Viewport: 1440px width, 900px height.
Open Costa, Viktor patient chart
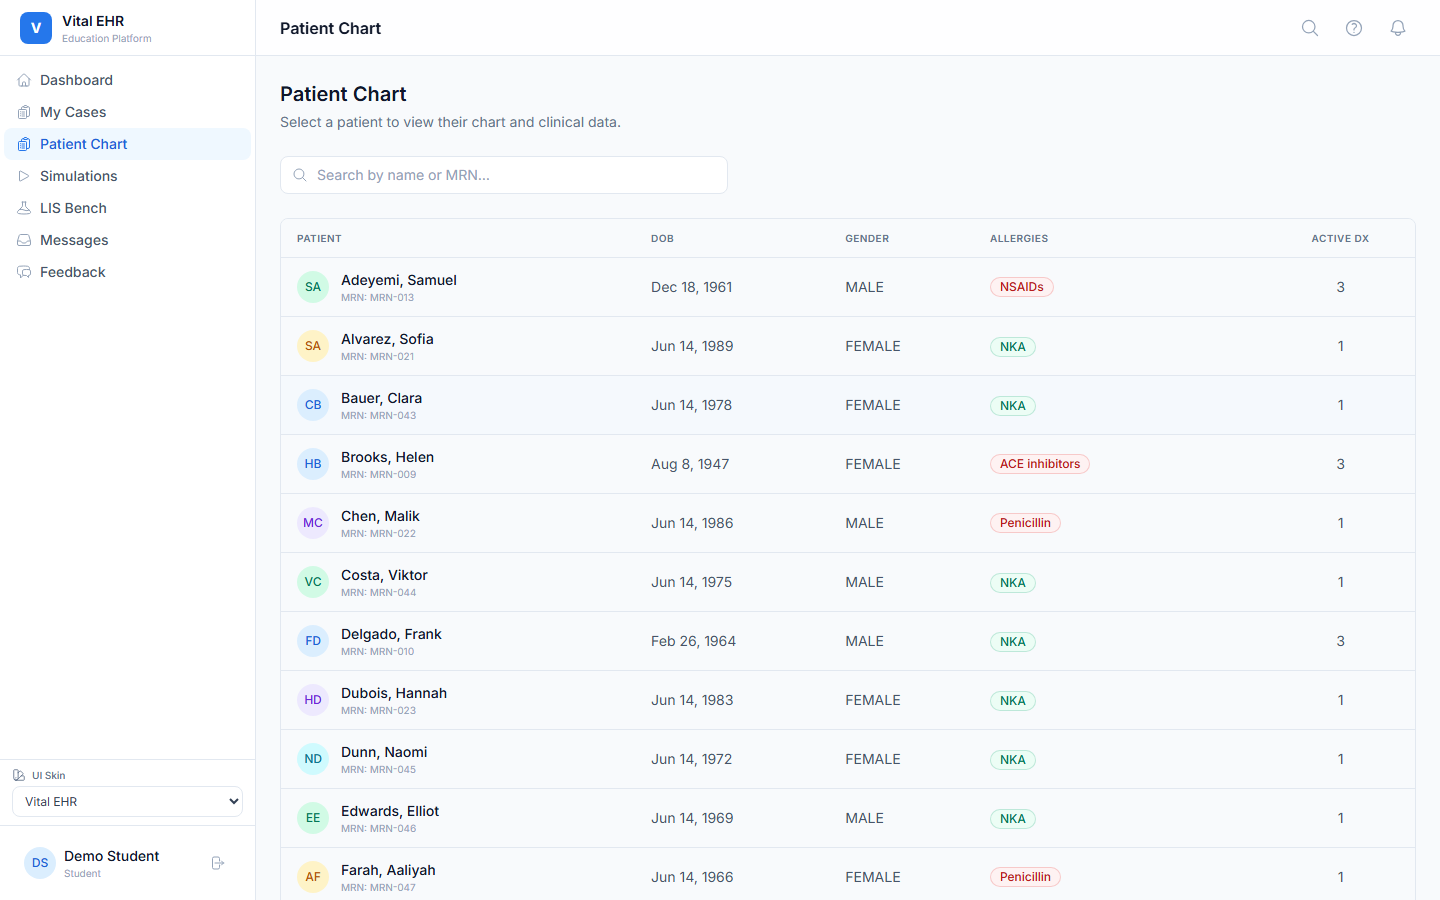[x=848, y=582]
